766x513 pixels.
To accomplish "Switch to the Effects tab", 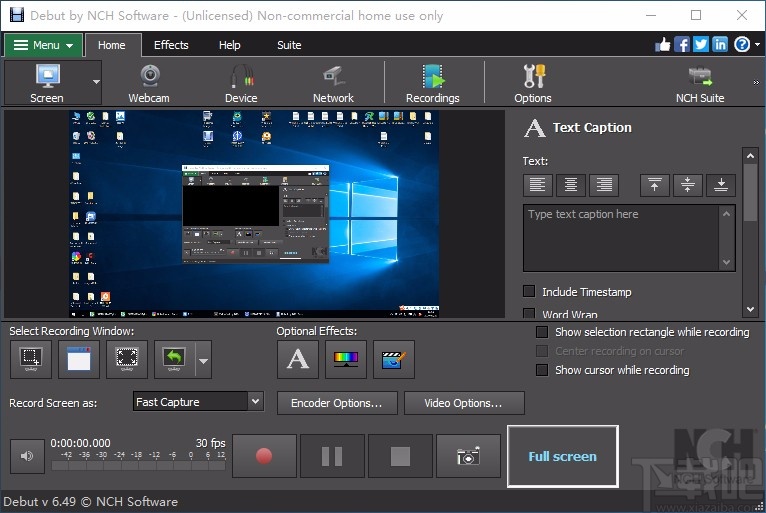I will tap(171, 45).
